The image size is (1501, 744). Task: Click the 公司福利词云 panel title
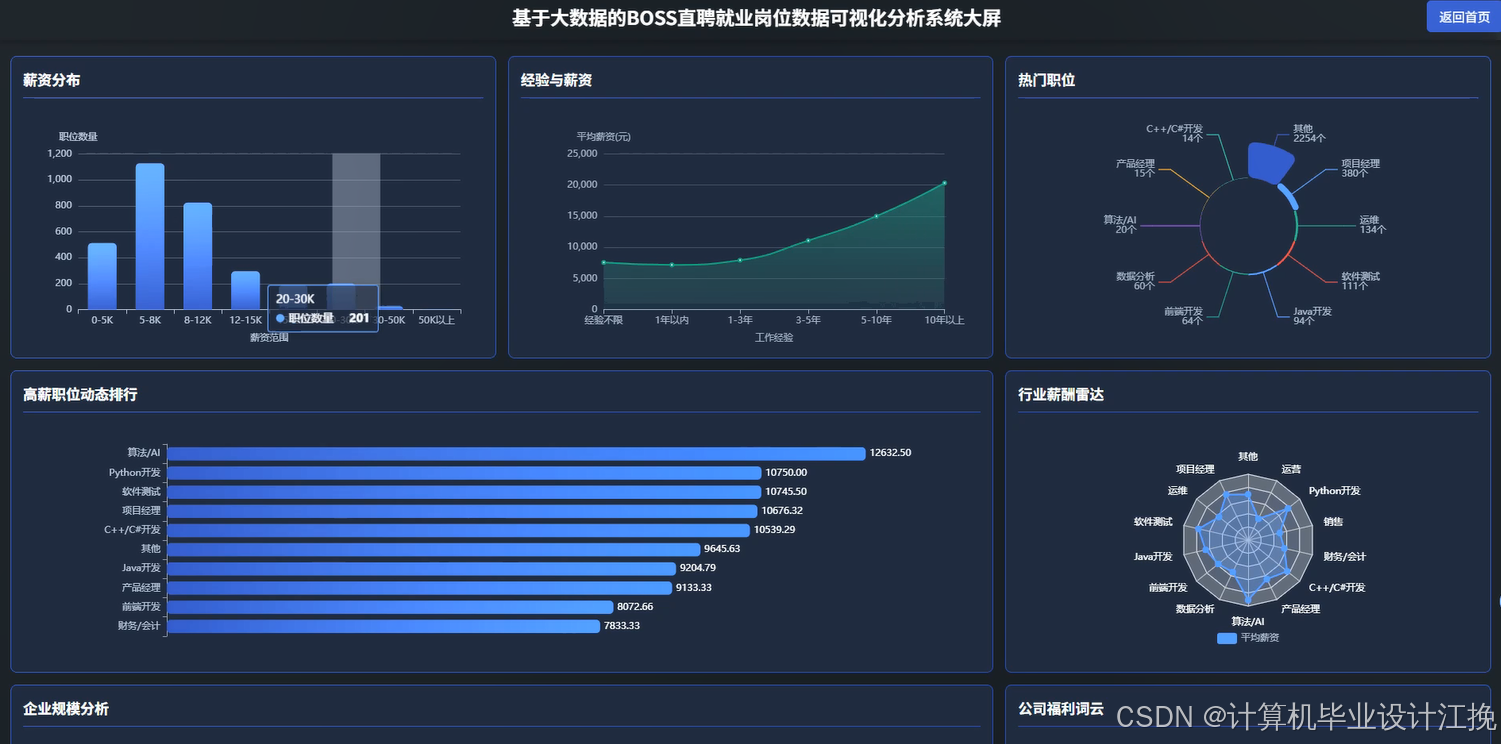1061,709
